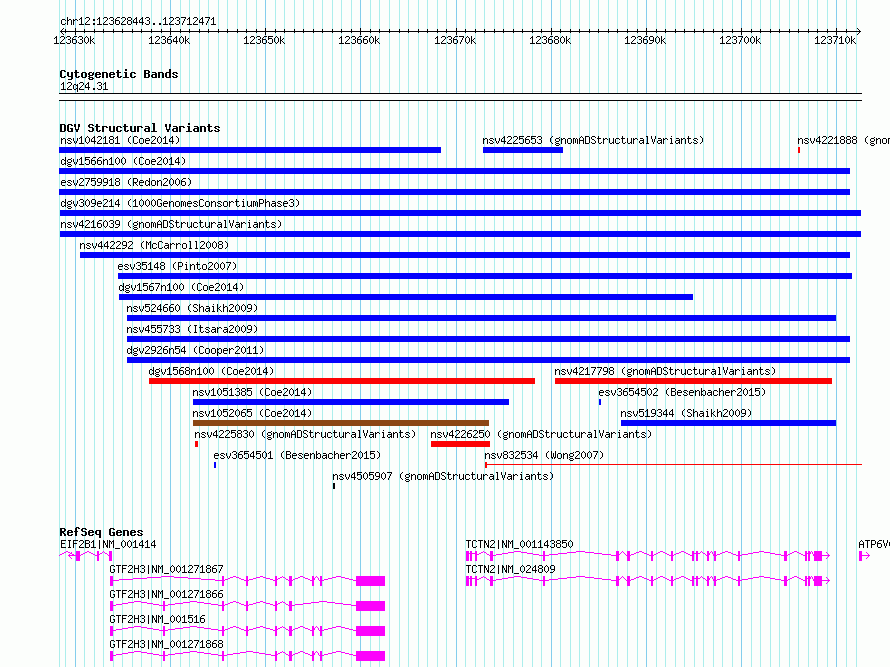This screenshot has height=667, width=890.
Task: Click the 123700k ruler tick label
Action: pyautogui.click(x=740, y=40)
